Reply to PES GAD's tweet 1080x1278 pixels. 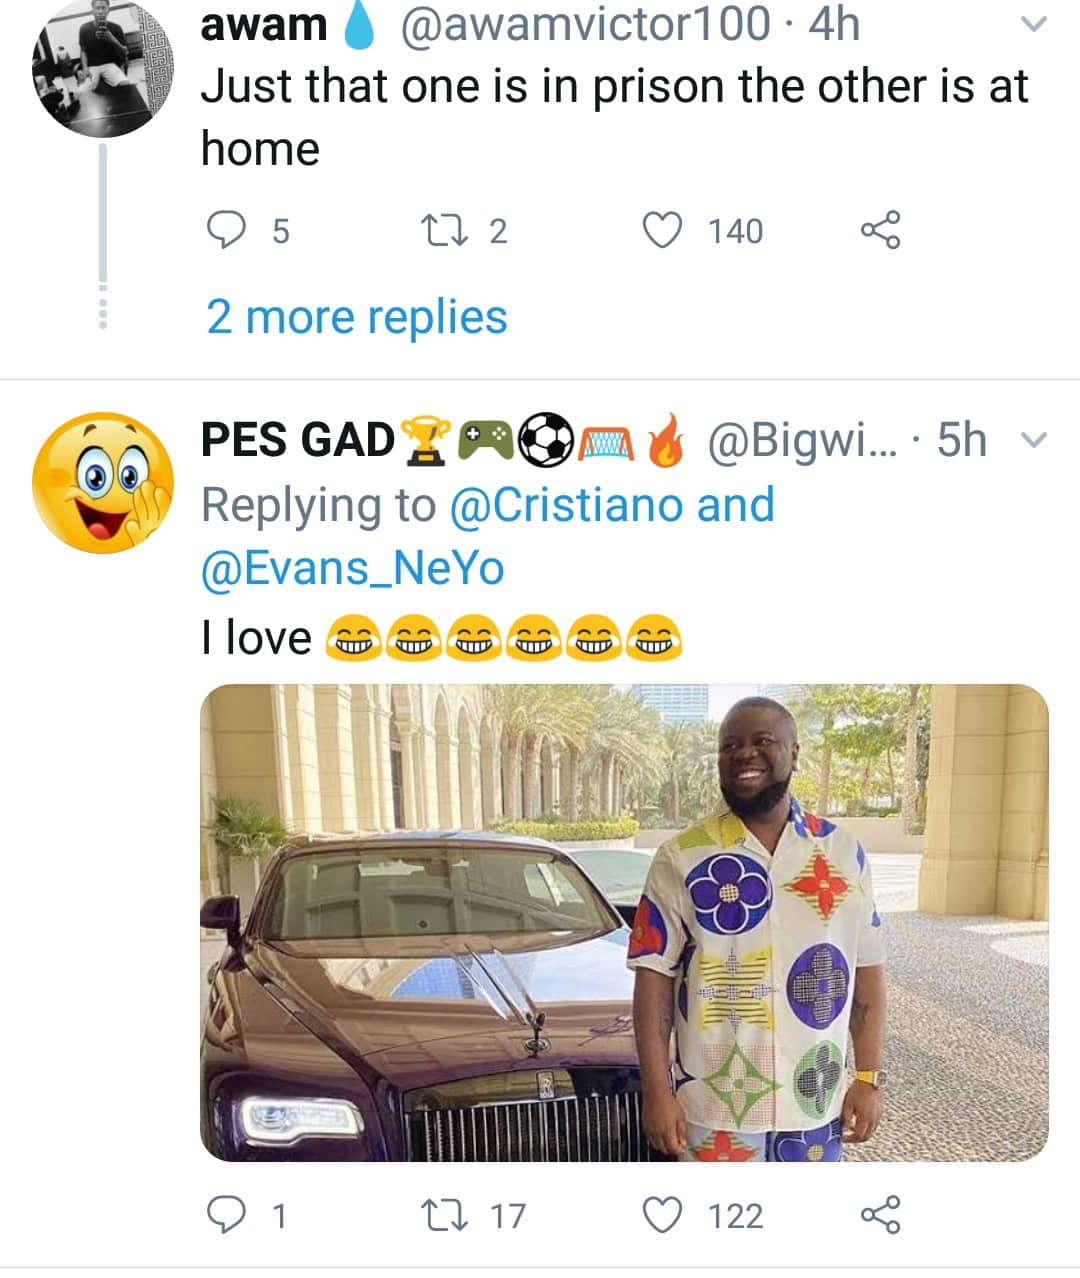(226, 1215)
